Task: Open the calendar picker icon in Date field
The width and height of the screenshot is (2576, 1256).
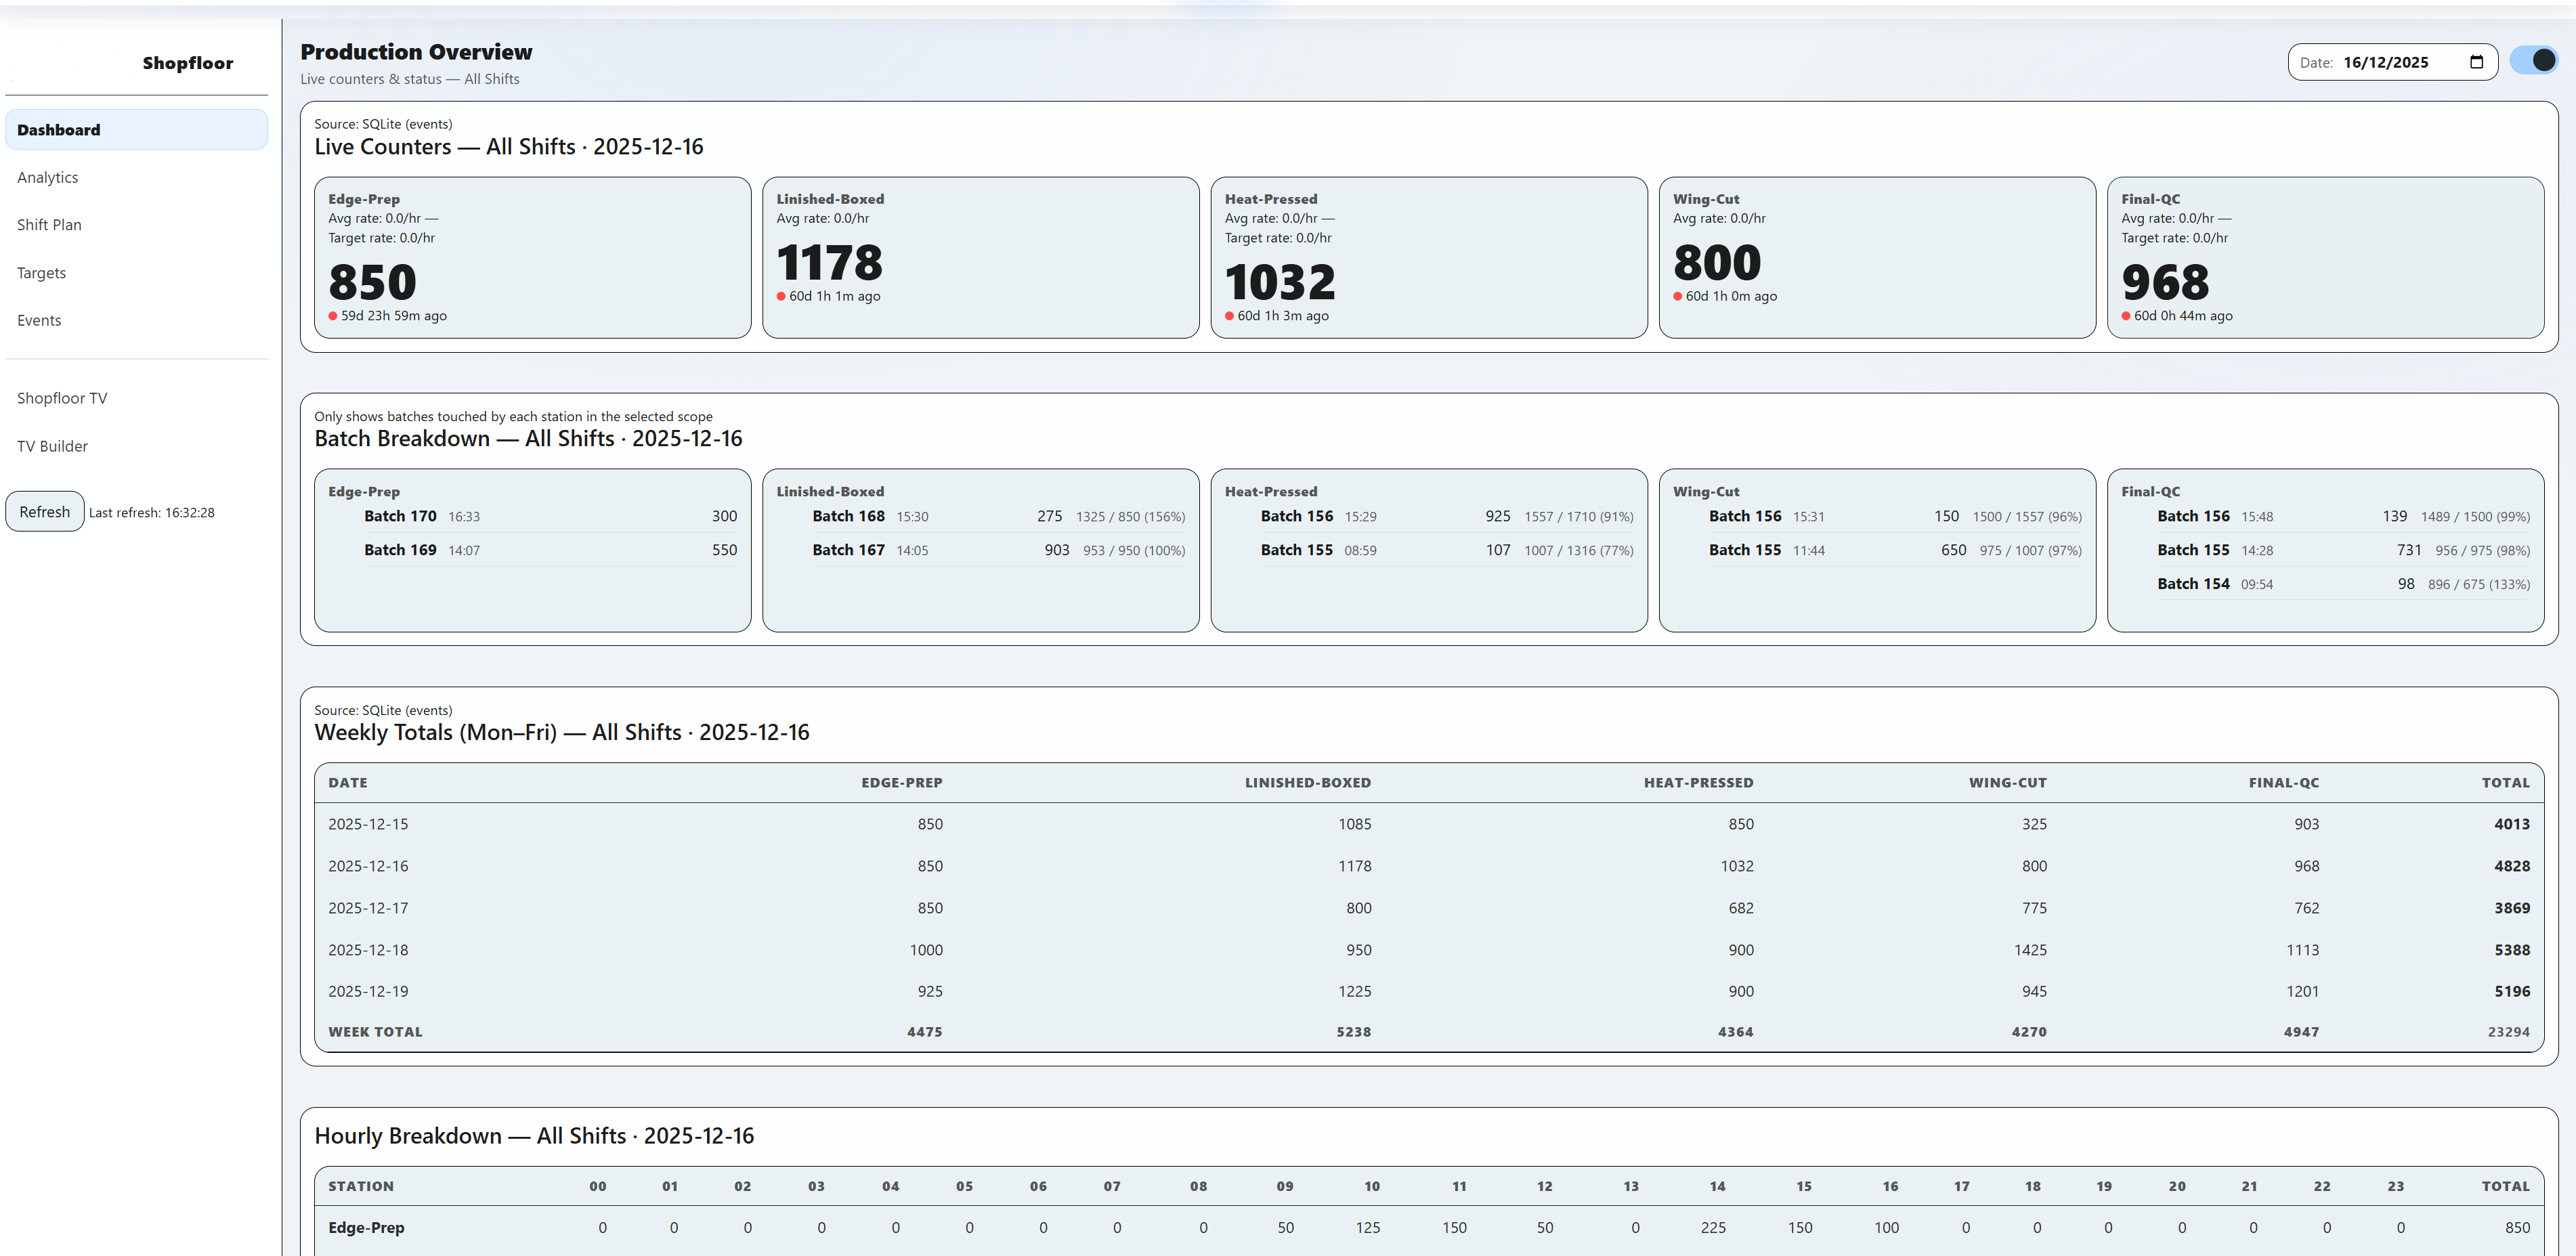Action: point(2476,62)
